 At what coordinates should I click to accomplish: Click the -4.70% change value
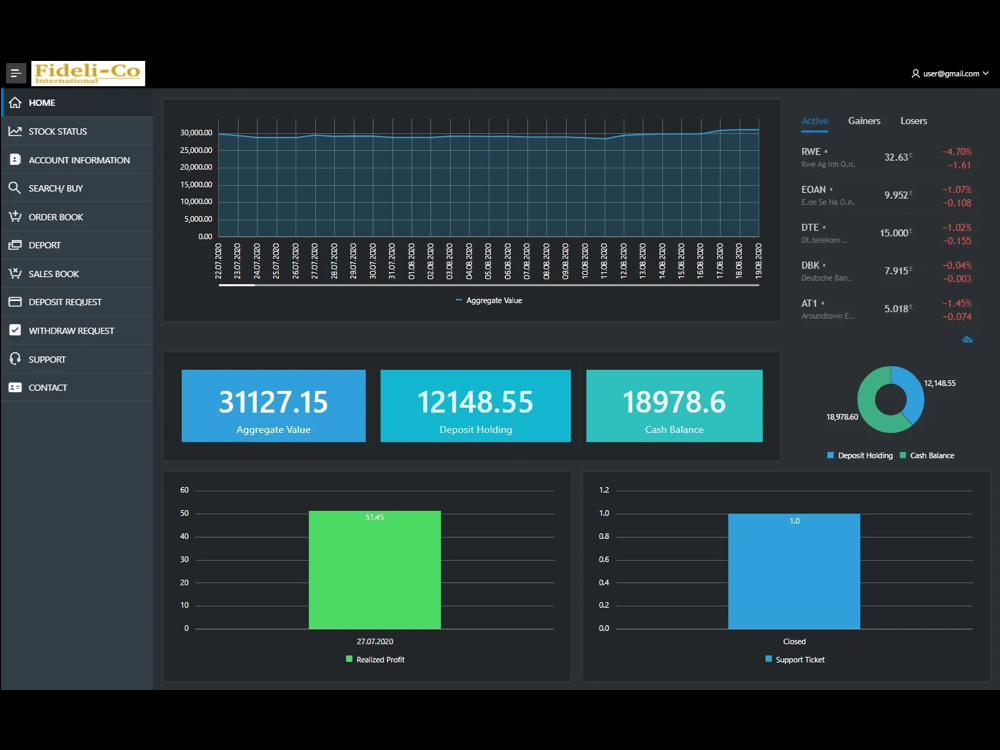(x=957, y=152)
